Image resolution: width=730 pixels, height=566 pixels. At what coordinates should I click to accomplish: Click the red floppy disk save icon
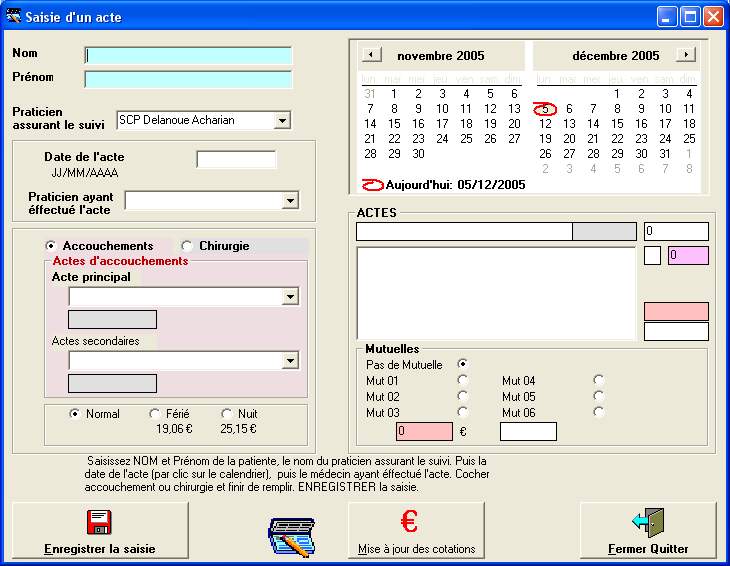point(99,522)
